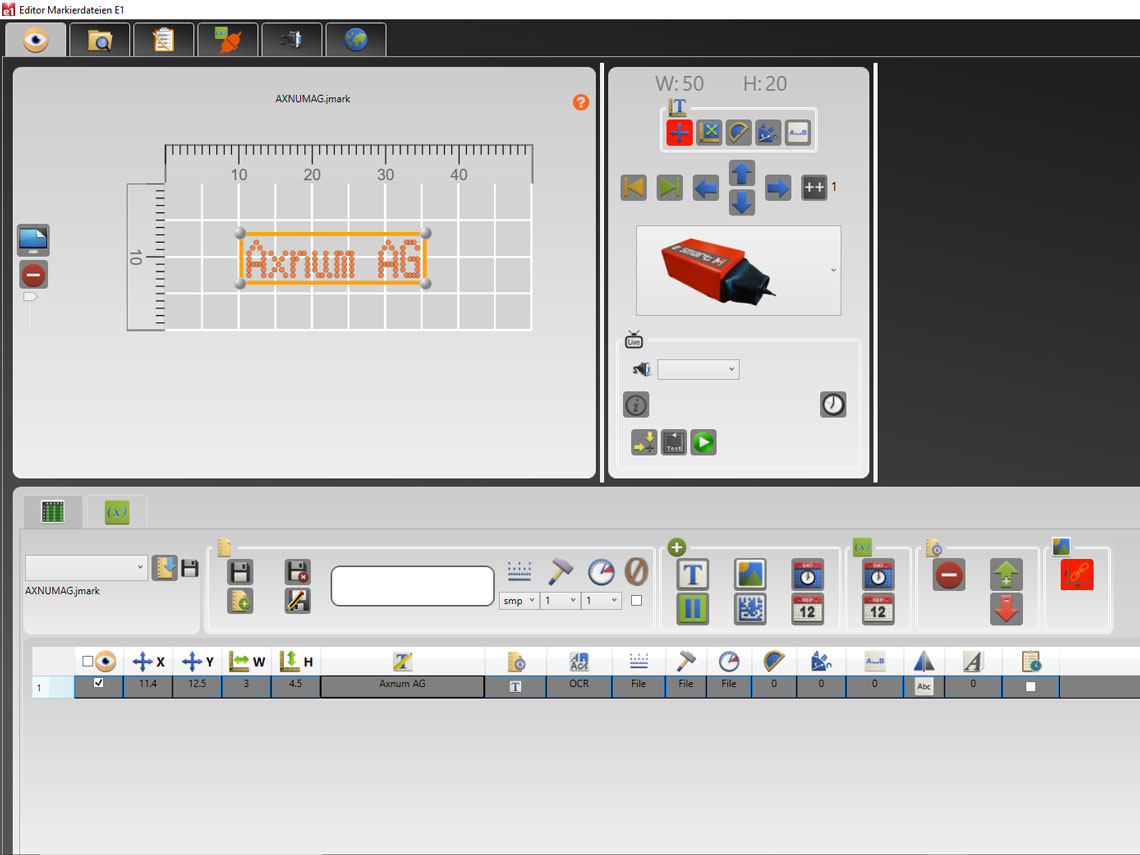
Task: Click the empty text input box
Action: point(412,586)
